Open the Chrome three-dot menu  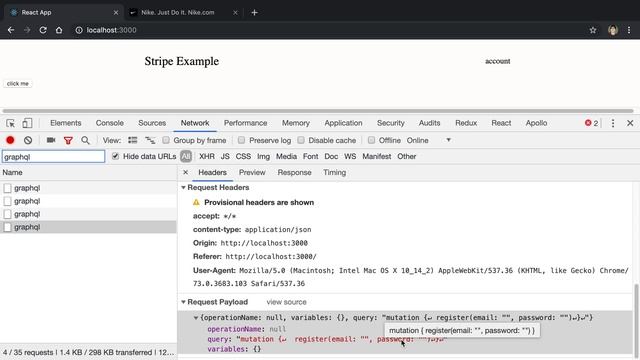click(x=629, y=30)
